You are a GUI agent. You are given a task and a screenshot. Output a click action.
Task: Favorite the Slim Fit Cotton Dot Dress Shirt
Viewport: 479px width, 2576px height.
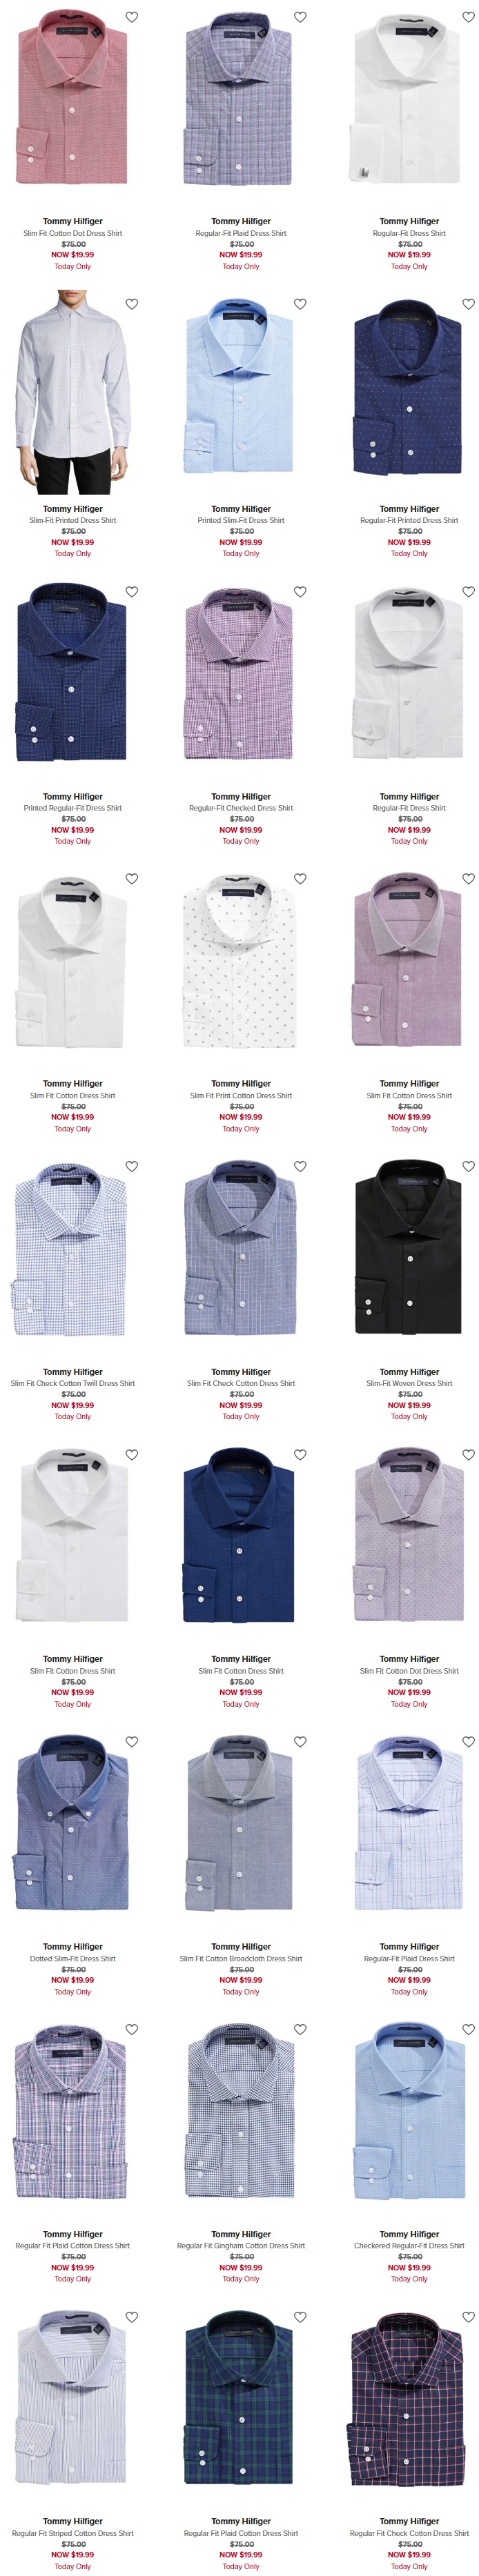(131, 17)
